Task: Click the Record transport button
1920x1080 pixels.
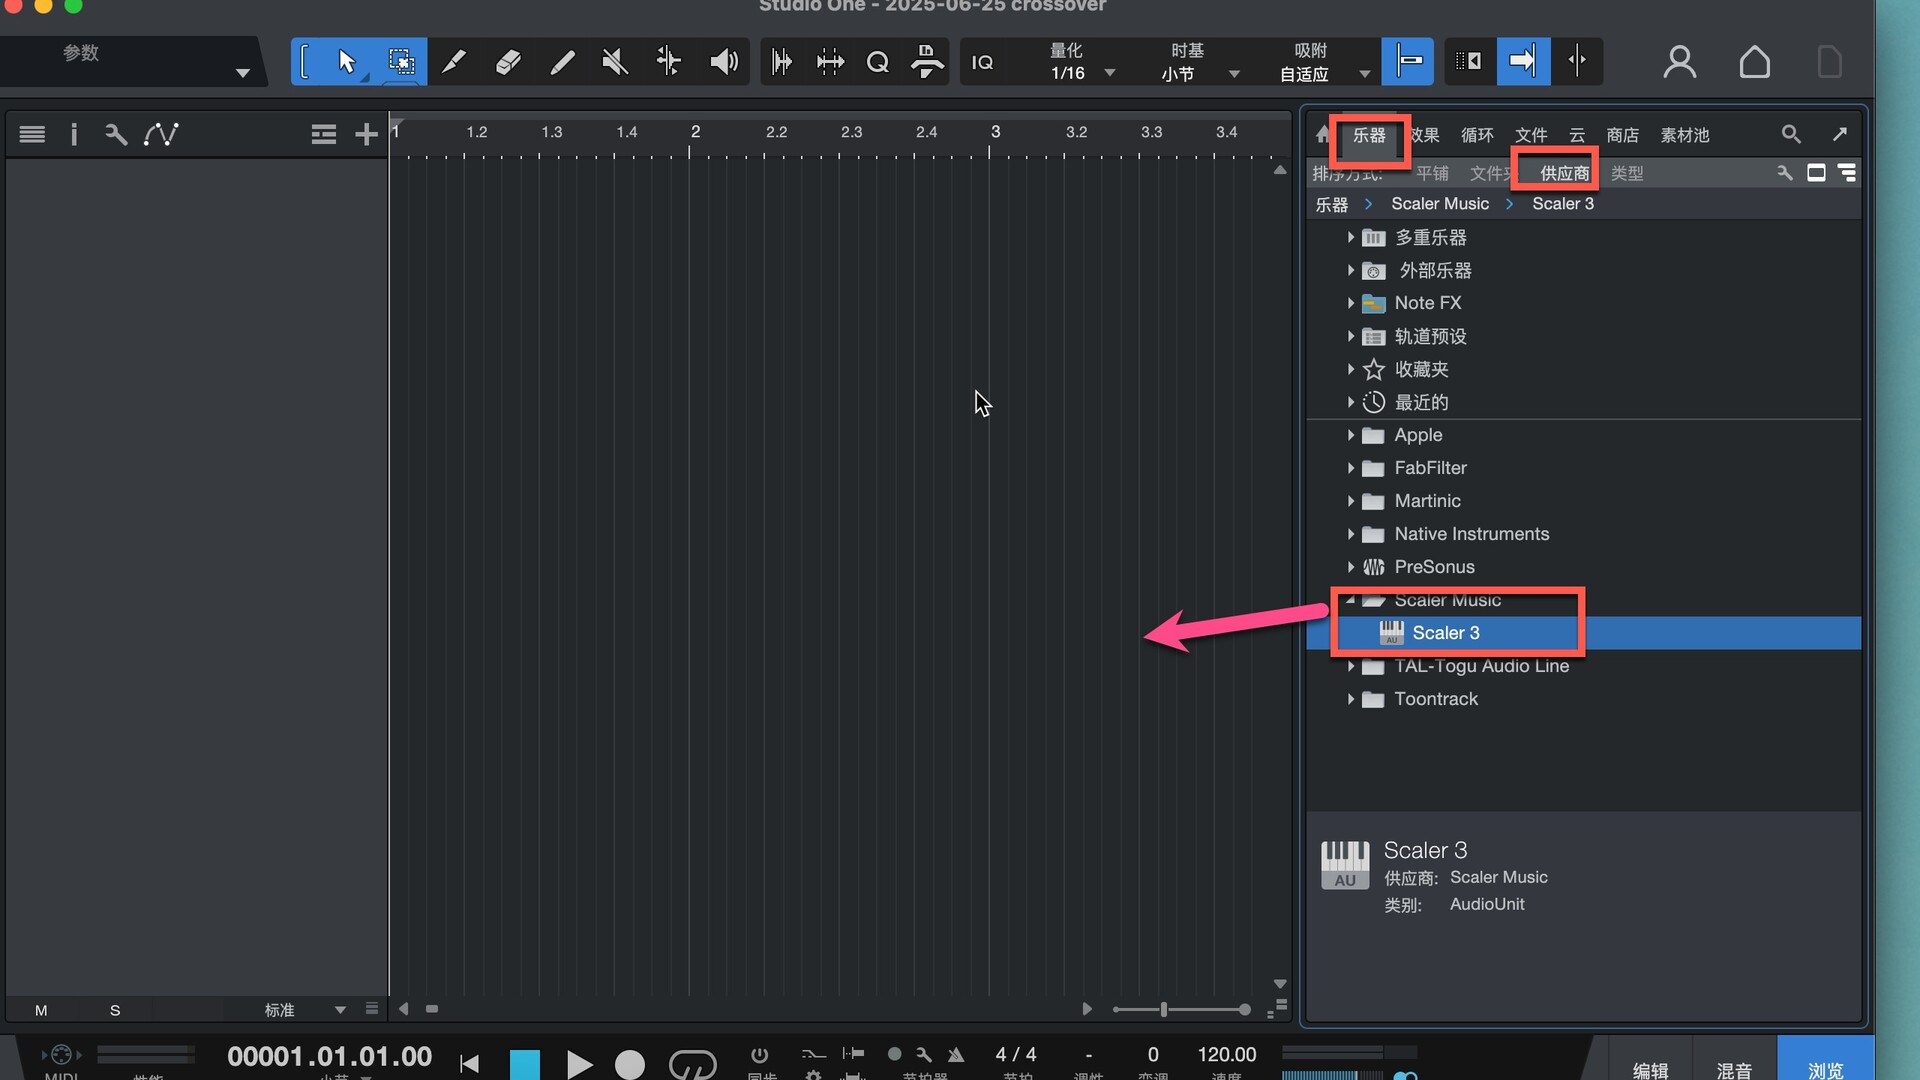Action: point(629,1064)
